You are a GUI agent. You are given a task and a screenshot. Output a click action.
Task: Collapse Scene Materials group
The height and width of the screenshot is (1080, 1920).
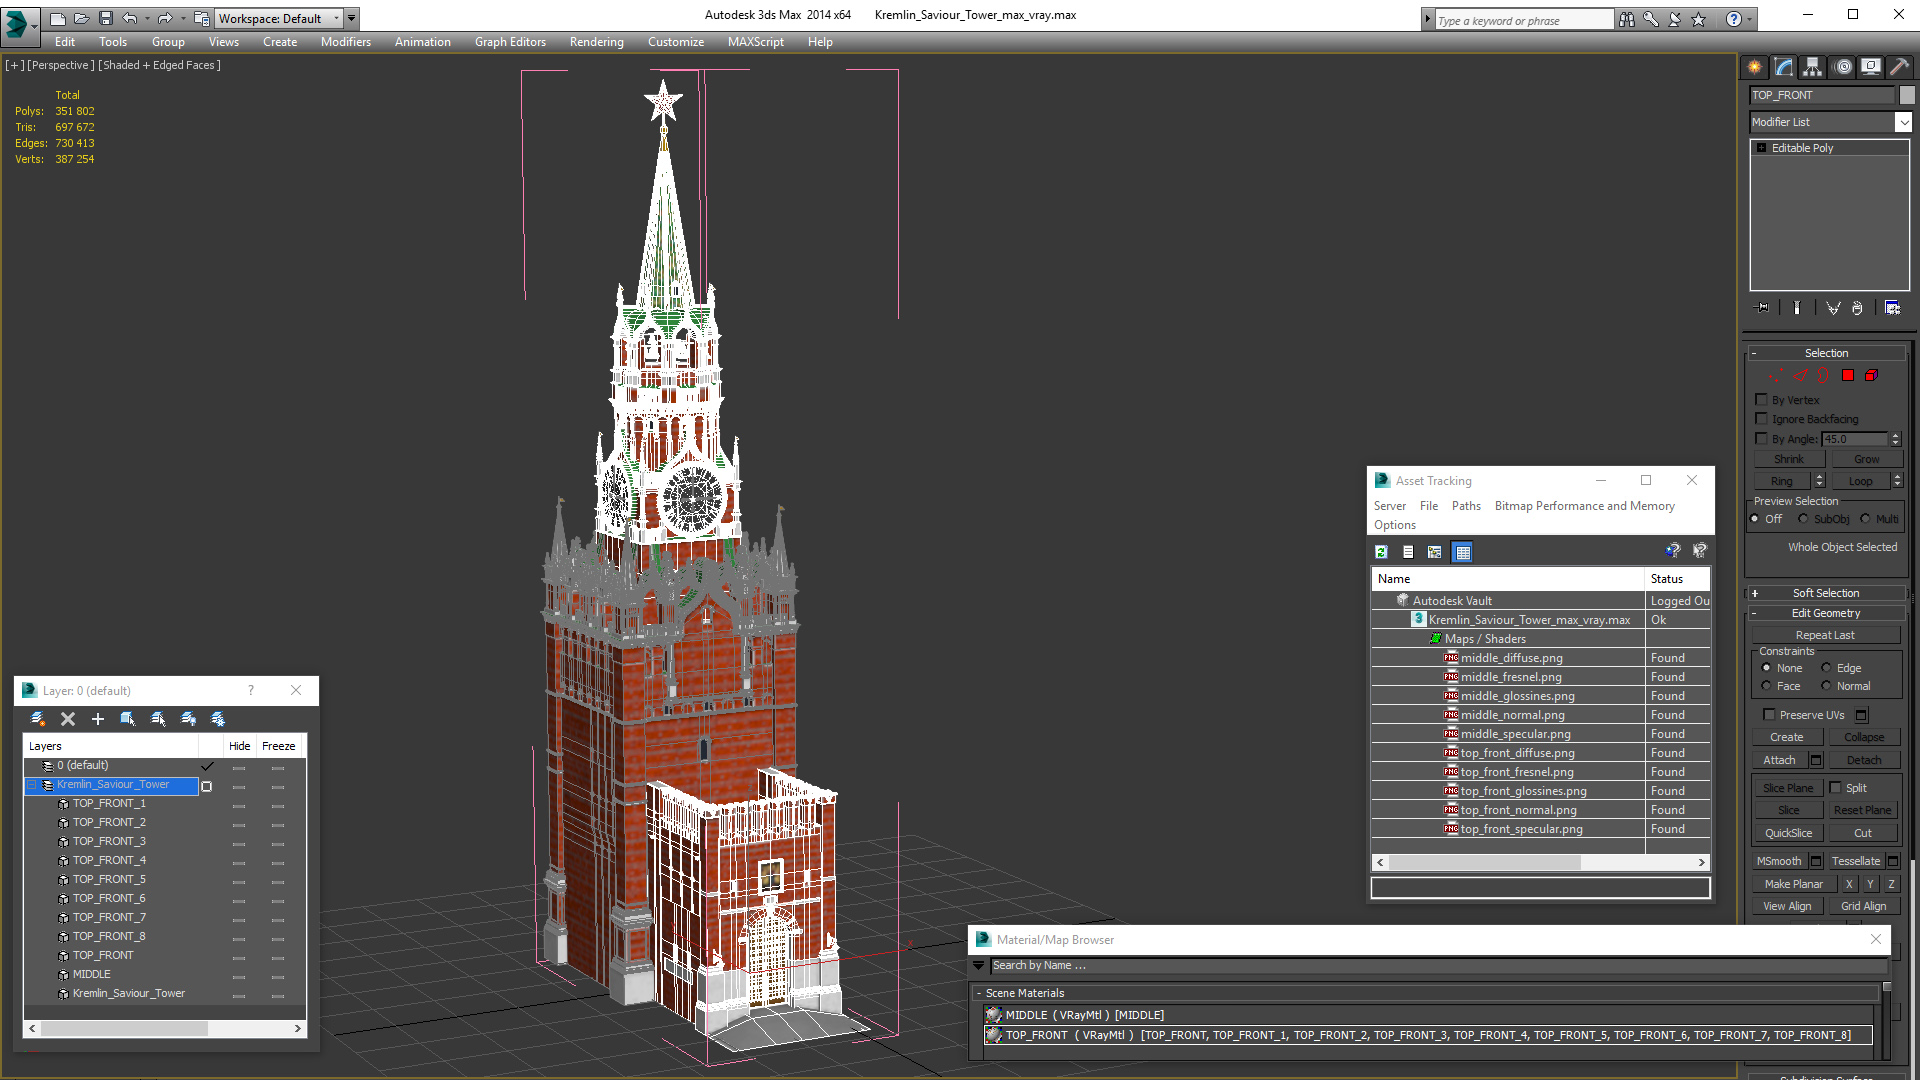(979, 993)
